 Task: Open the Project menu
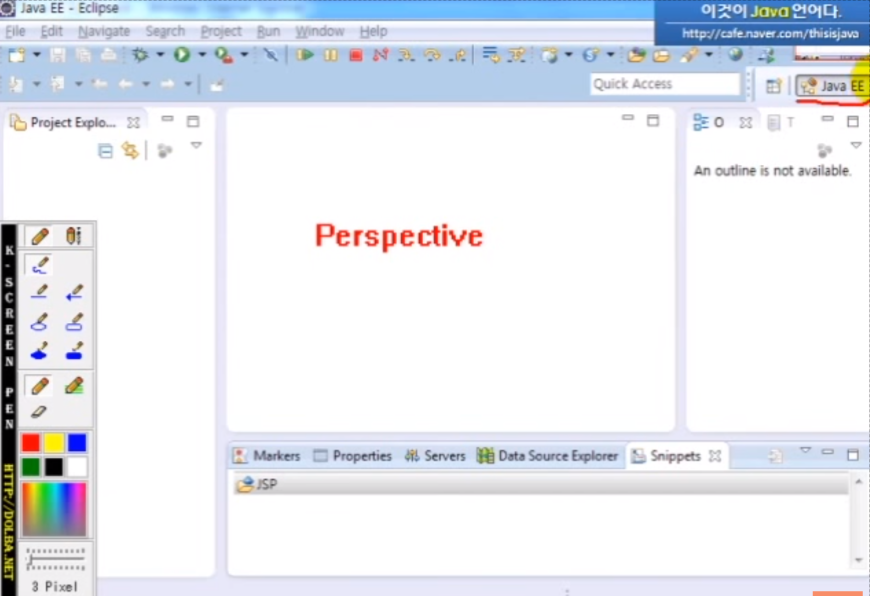(221, 31)
